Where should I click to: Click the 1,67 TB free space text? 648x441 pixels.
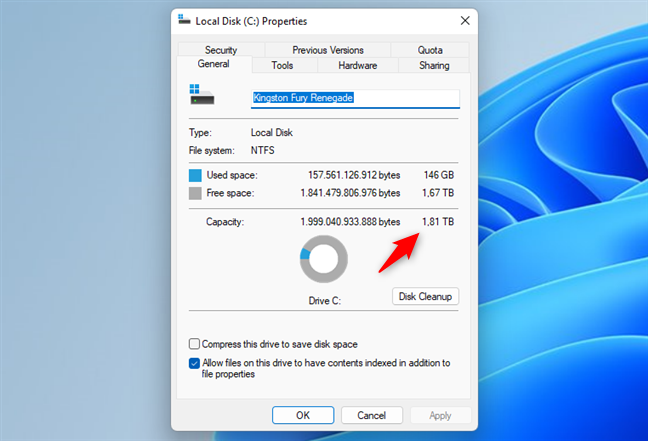click(438, 193)
